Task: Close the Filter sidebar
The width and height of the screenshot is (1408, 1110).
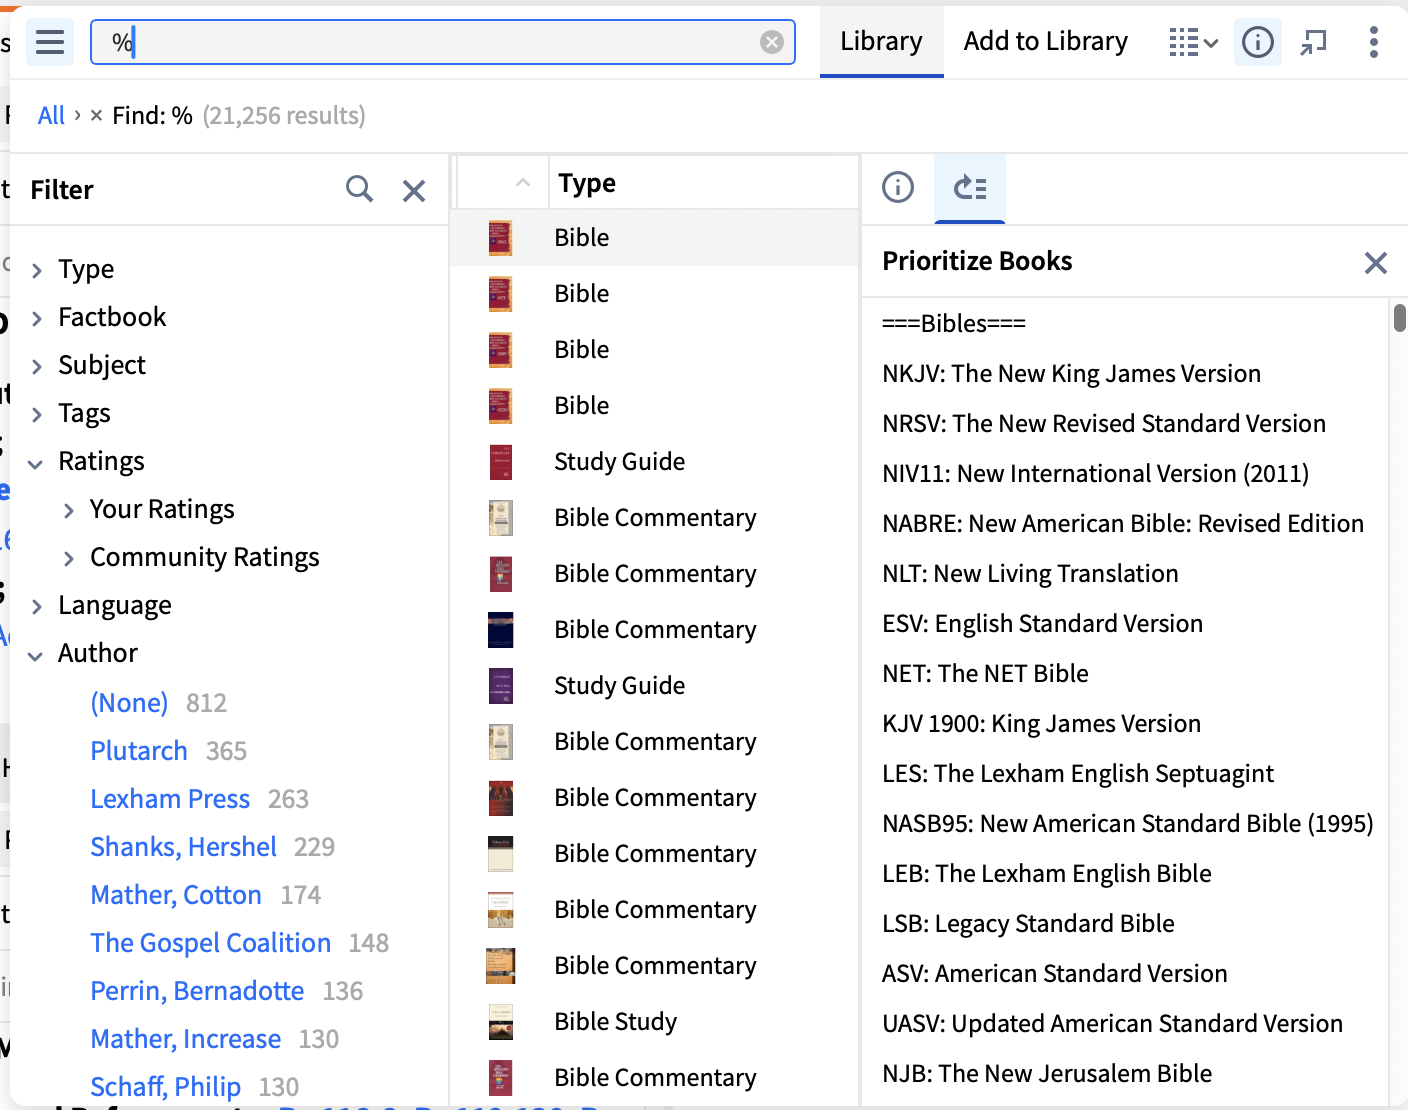Action: 414,190
